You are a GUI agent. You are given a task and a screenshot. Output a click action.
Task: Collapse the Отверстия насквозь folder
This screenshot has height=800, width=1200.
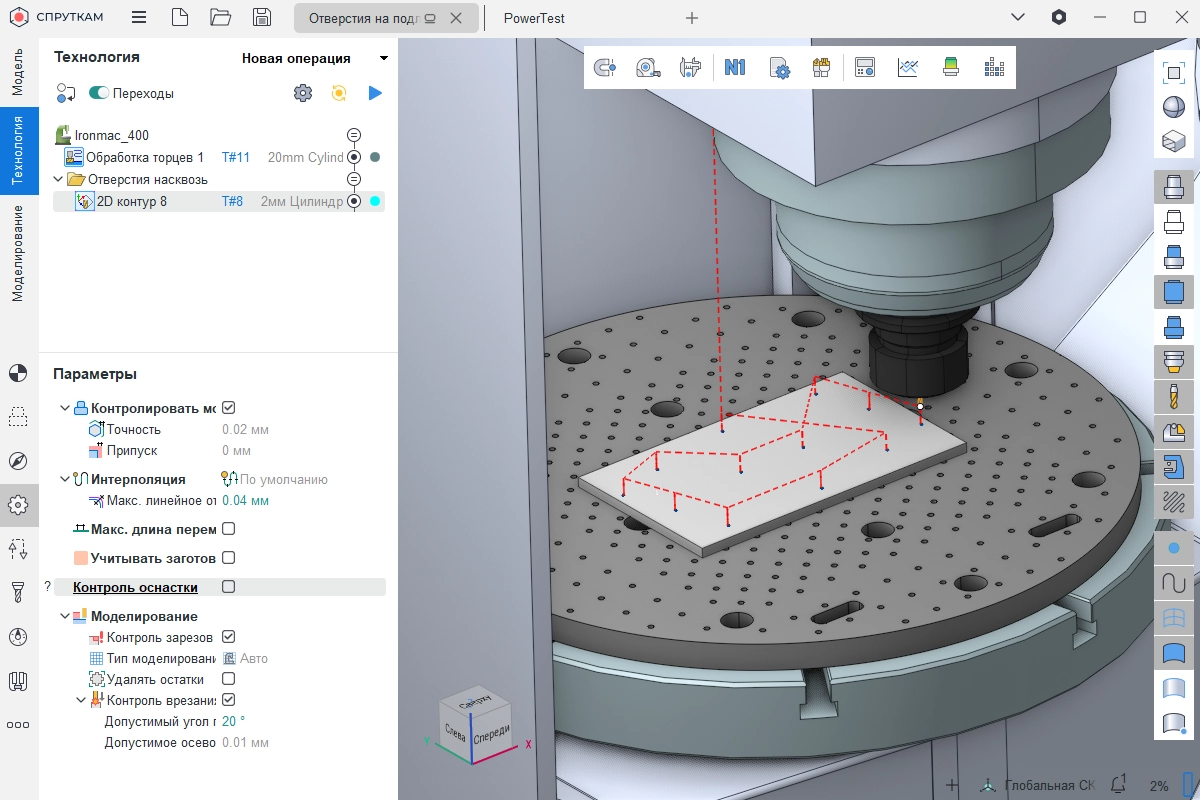pyautogui.click(x=60, y=179)
